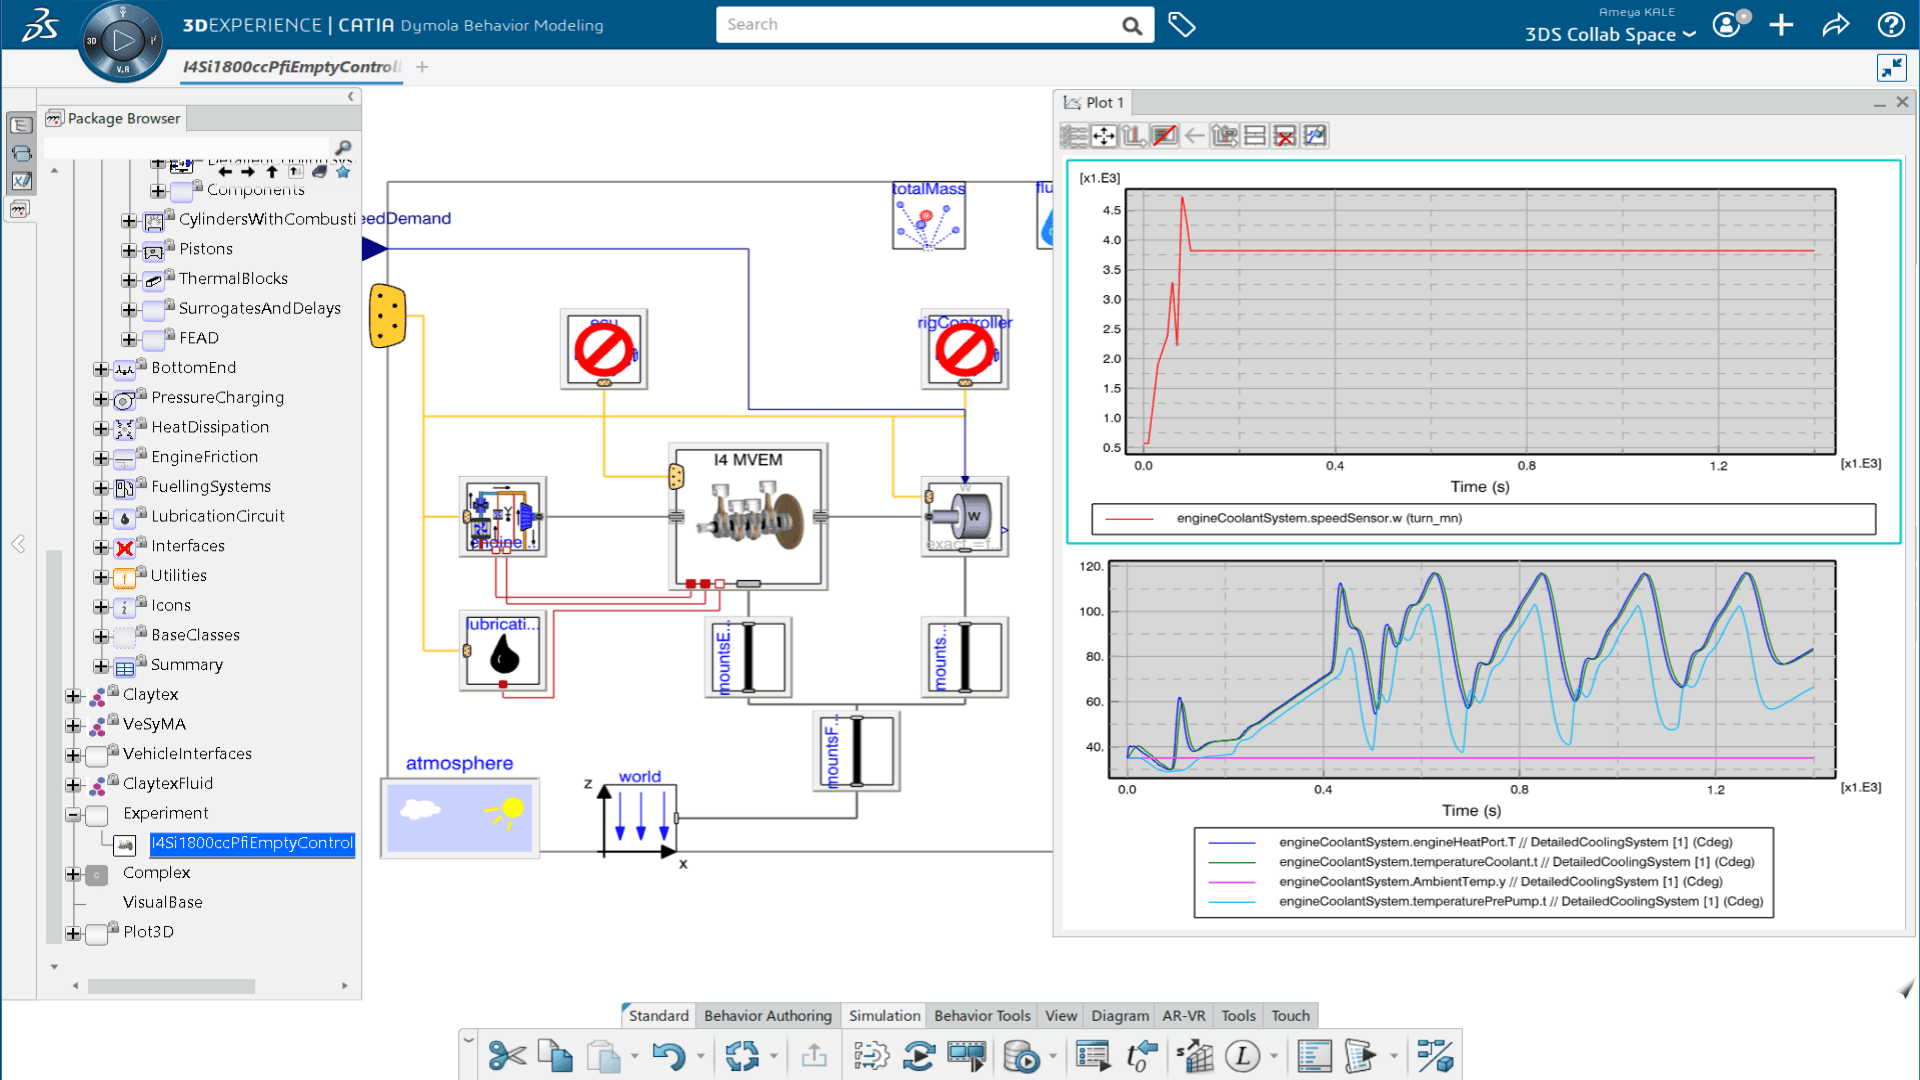Screen dimensions: 1920x1080
Task: Open the Undo history dropdown arrow
Action: 700,1056
